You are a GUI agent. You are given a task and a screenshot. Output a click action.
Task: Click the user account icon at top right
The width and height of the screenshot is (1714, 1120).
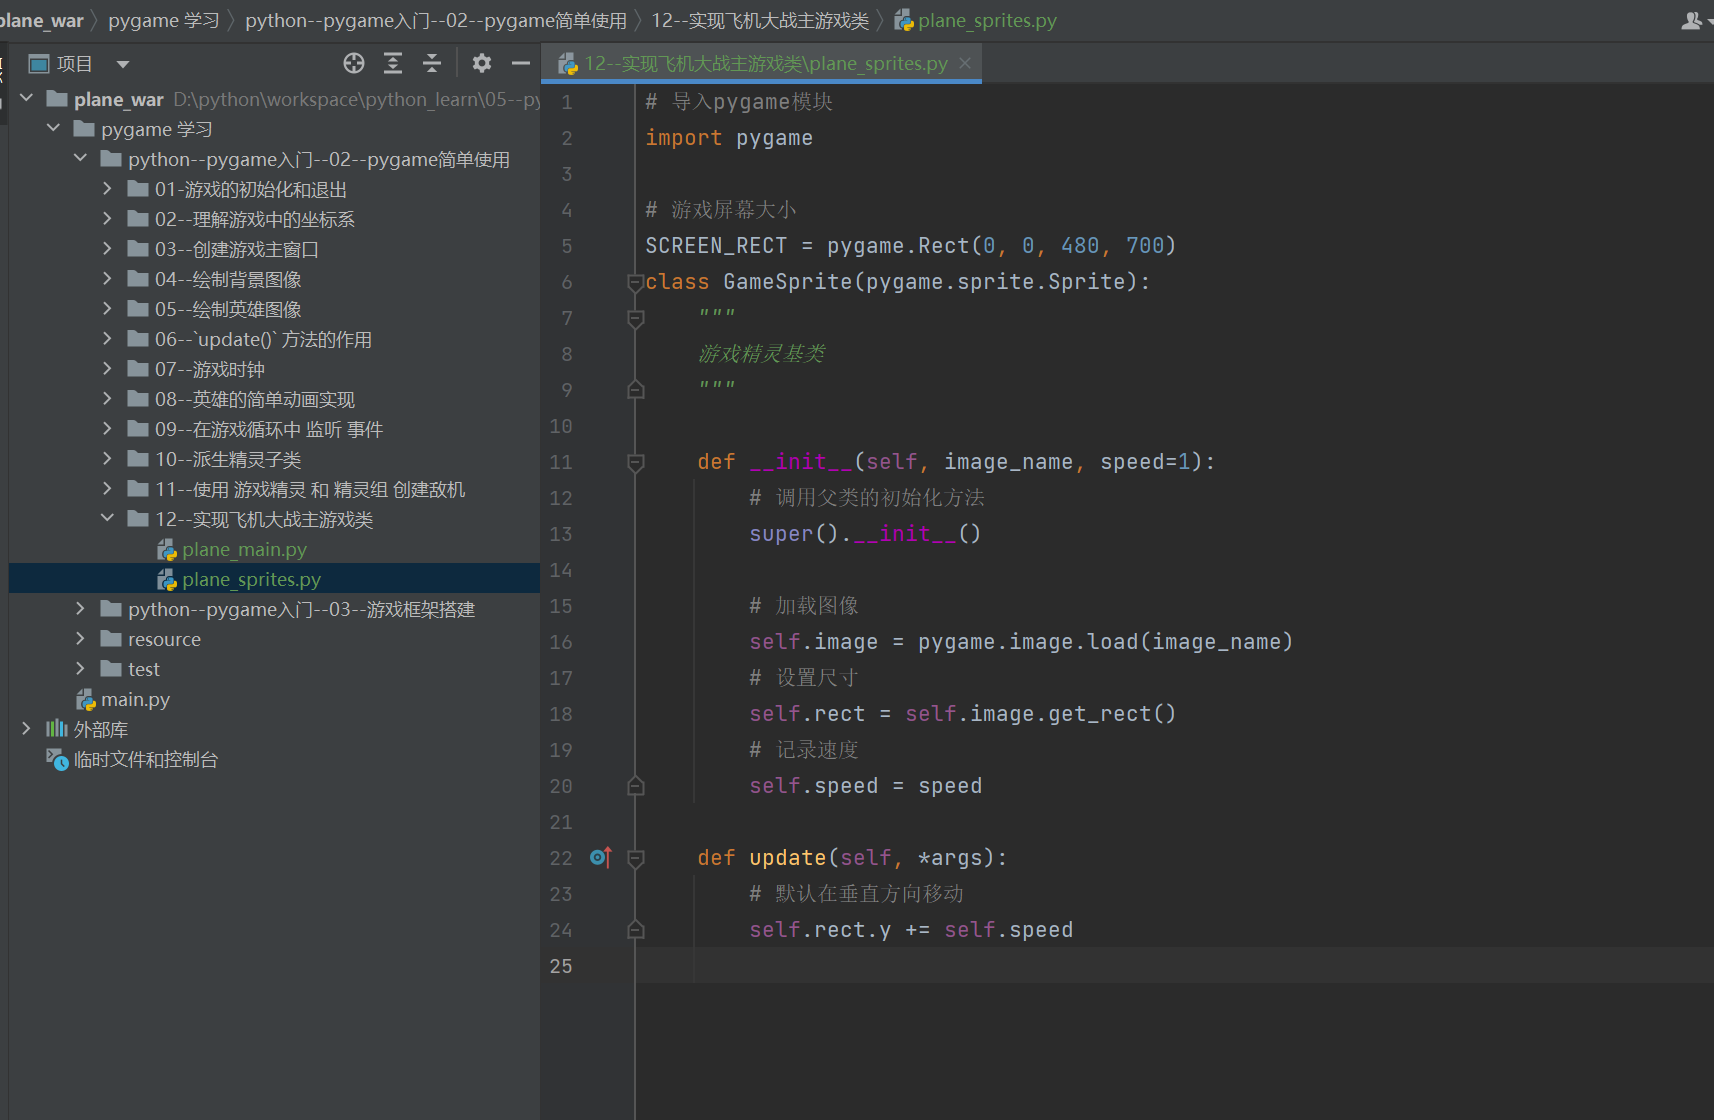1692,20
